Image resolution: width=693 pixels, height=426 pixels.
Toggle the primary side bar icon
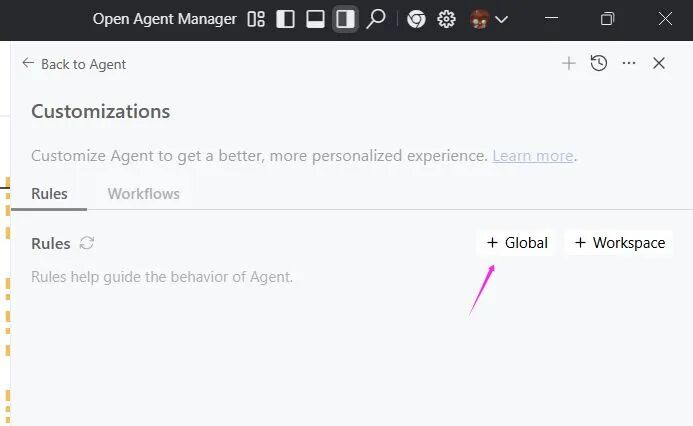(285, 19)
